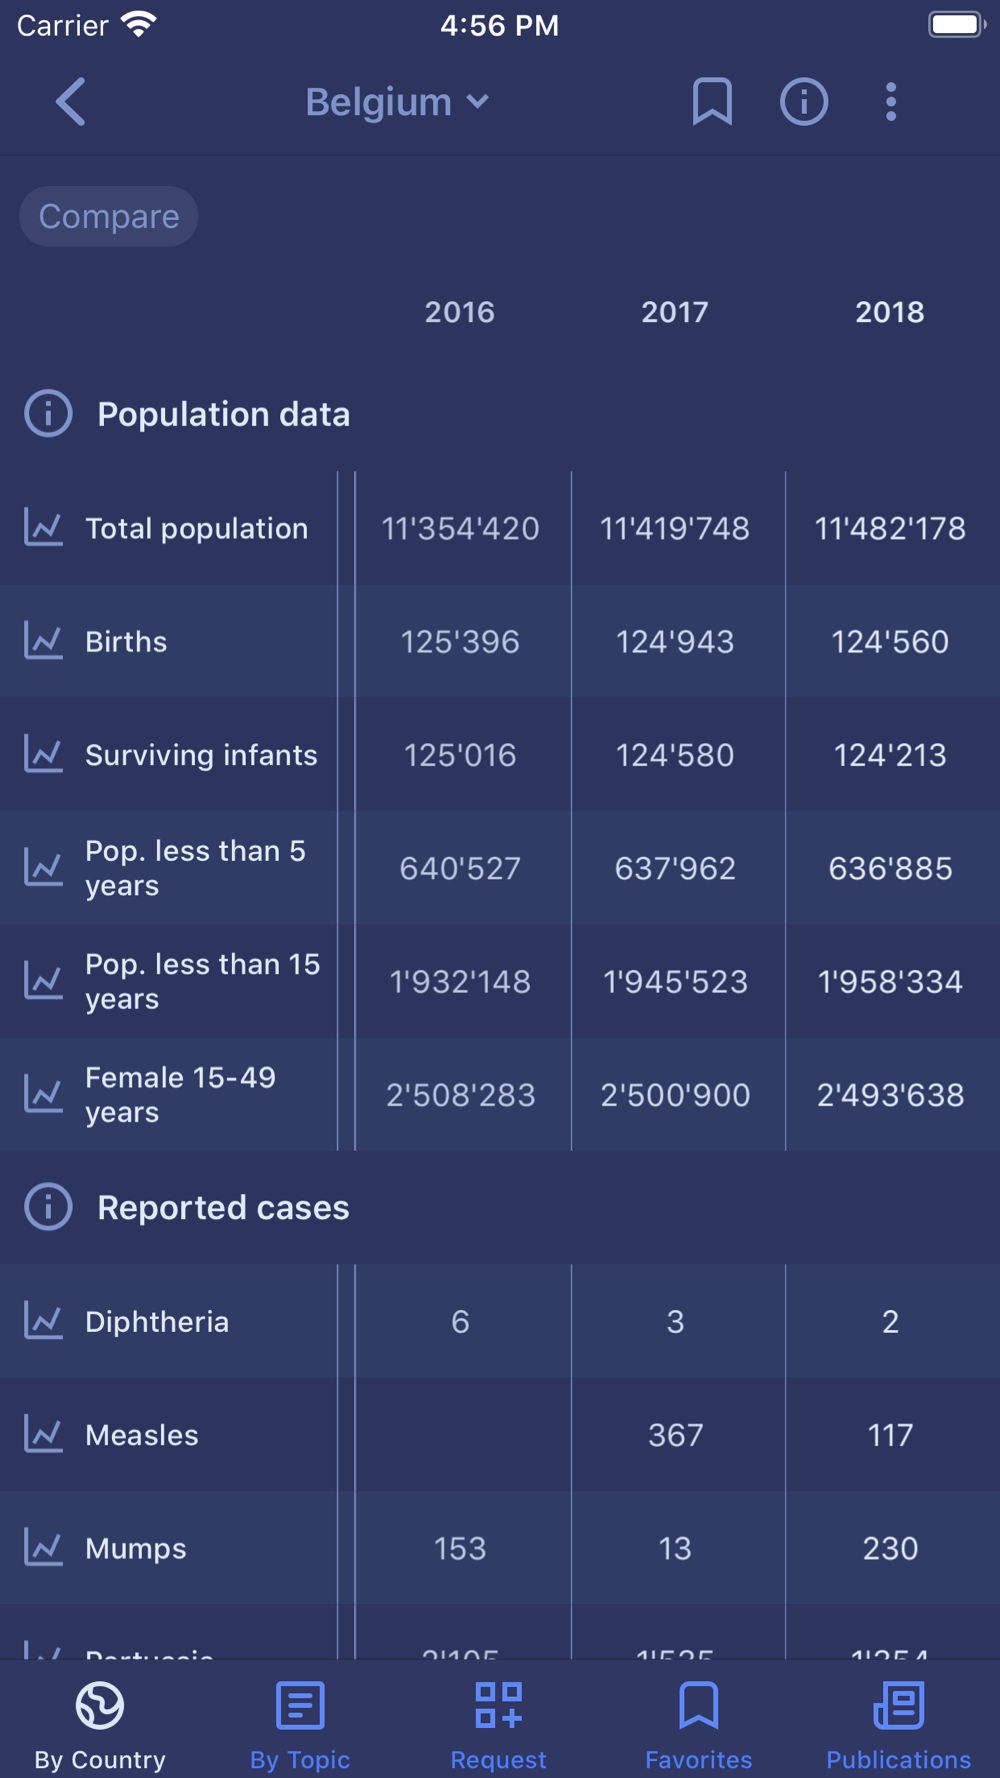Tap the 153 mumps value
Viewport: 1000px width, 1778px height.
460,1548
